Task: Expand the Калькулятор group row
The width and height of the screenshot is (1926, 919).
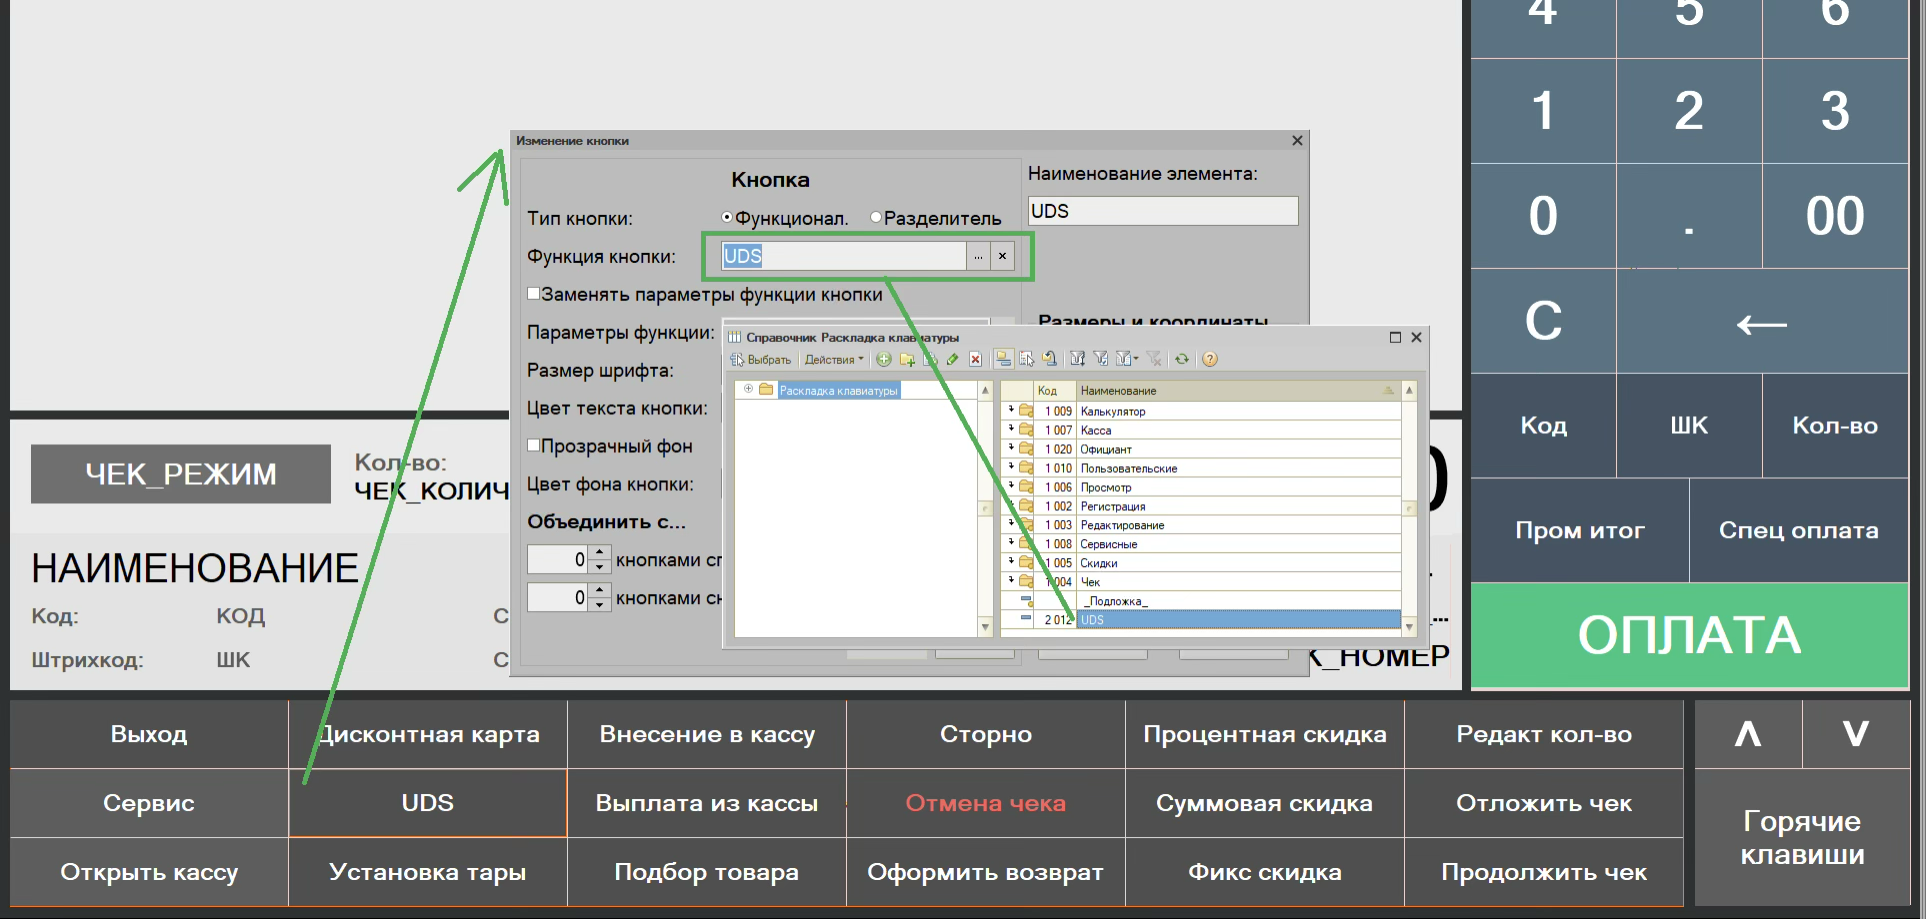Action: coord(1011,410)
